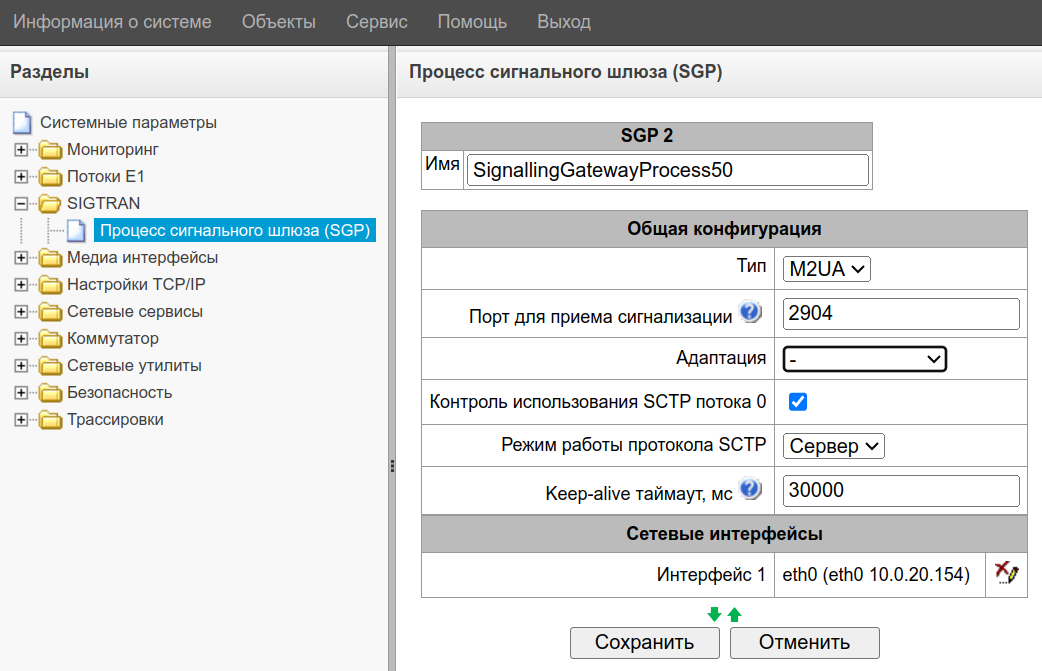This screenshot has width=1042, height=671.
Task: Expand the Мониторинг tree node
Action: point(21,150)
